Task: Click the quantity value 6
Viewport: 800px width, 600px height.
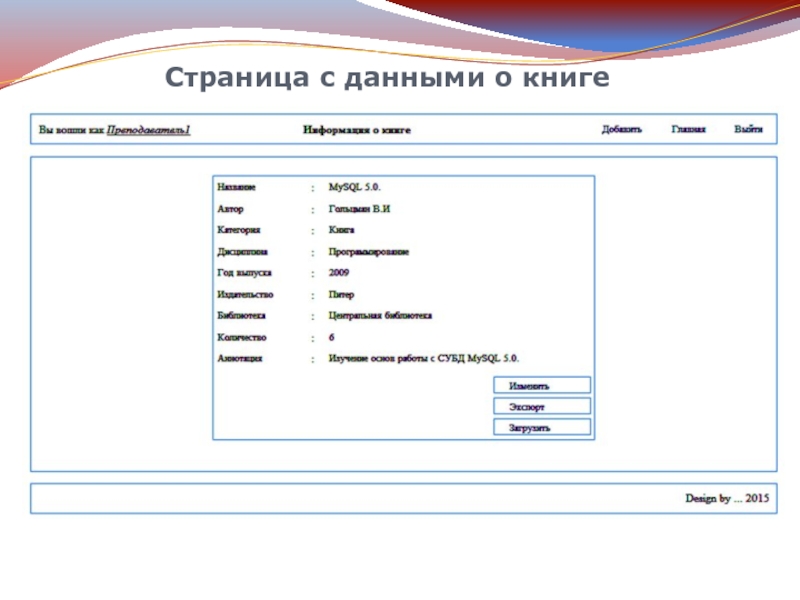Action: click(332, 338)
